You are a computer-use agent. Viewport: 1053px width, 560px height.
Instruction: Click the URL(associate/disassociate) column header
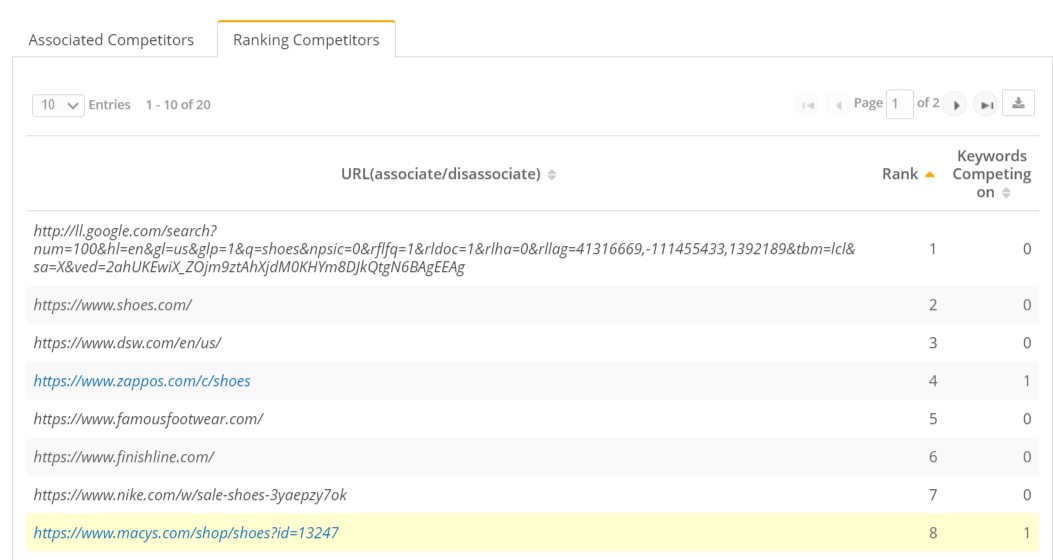441,174
